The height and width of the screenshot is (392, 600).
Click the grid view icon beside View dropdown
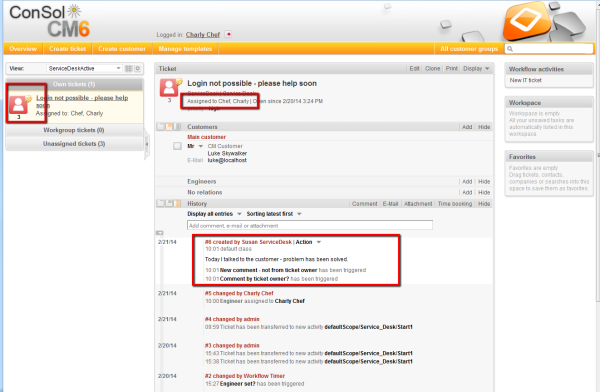[129, 69]
